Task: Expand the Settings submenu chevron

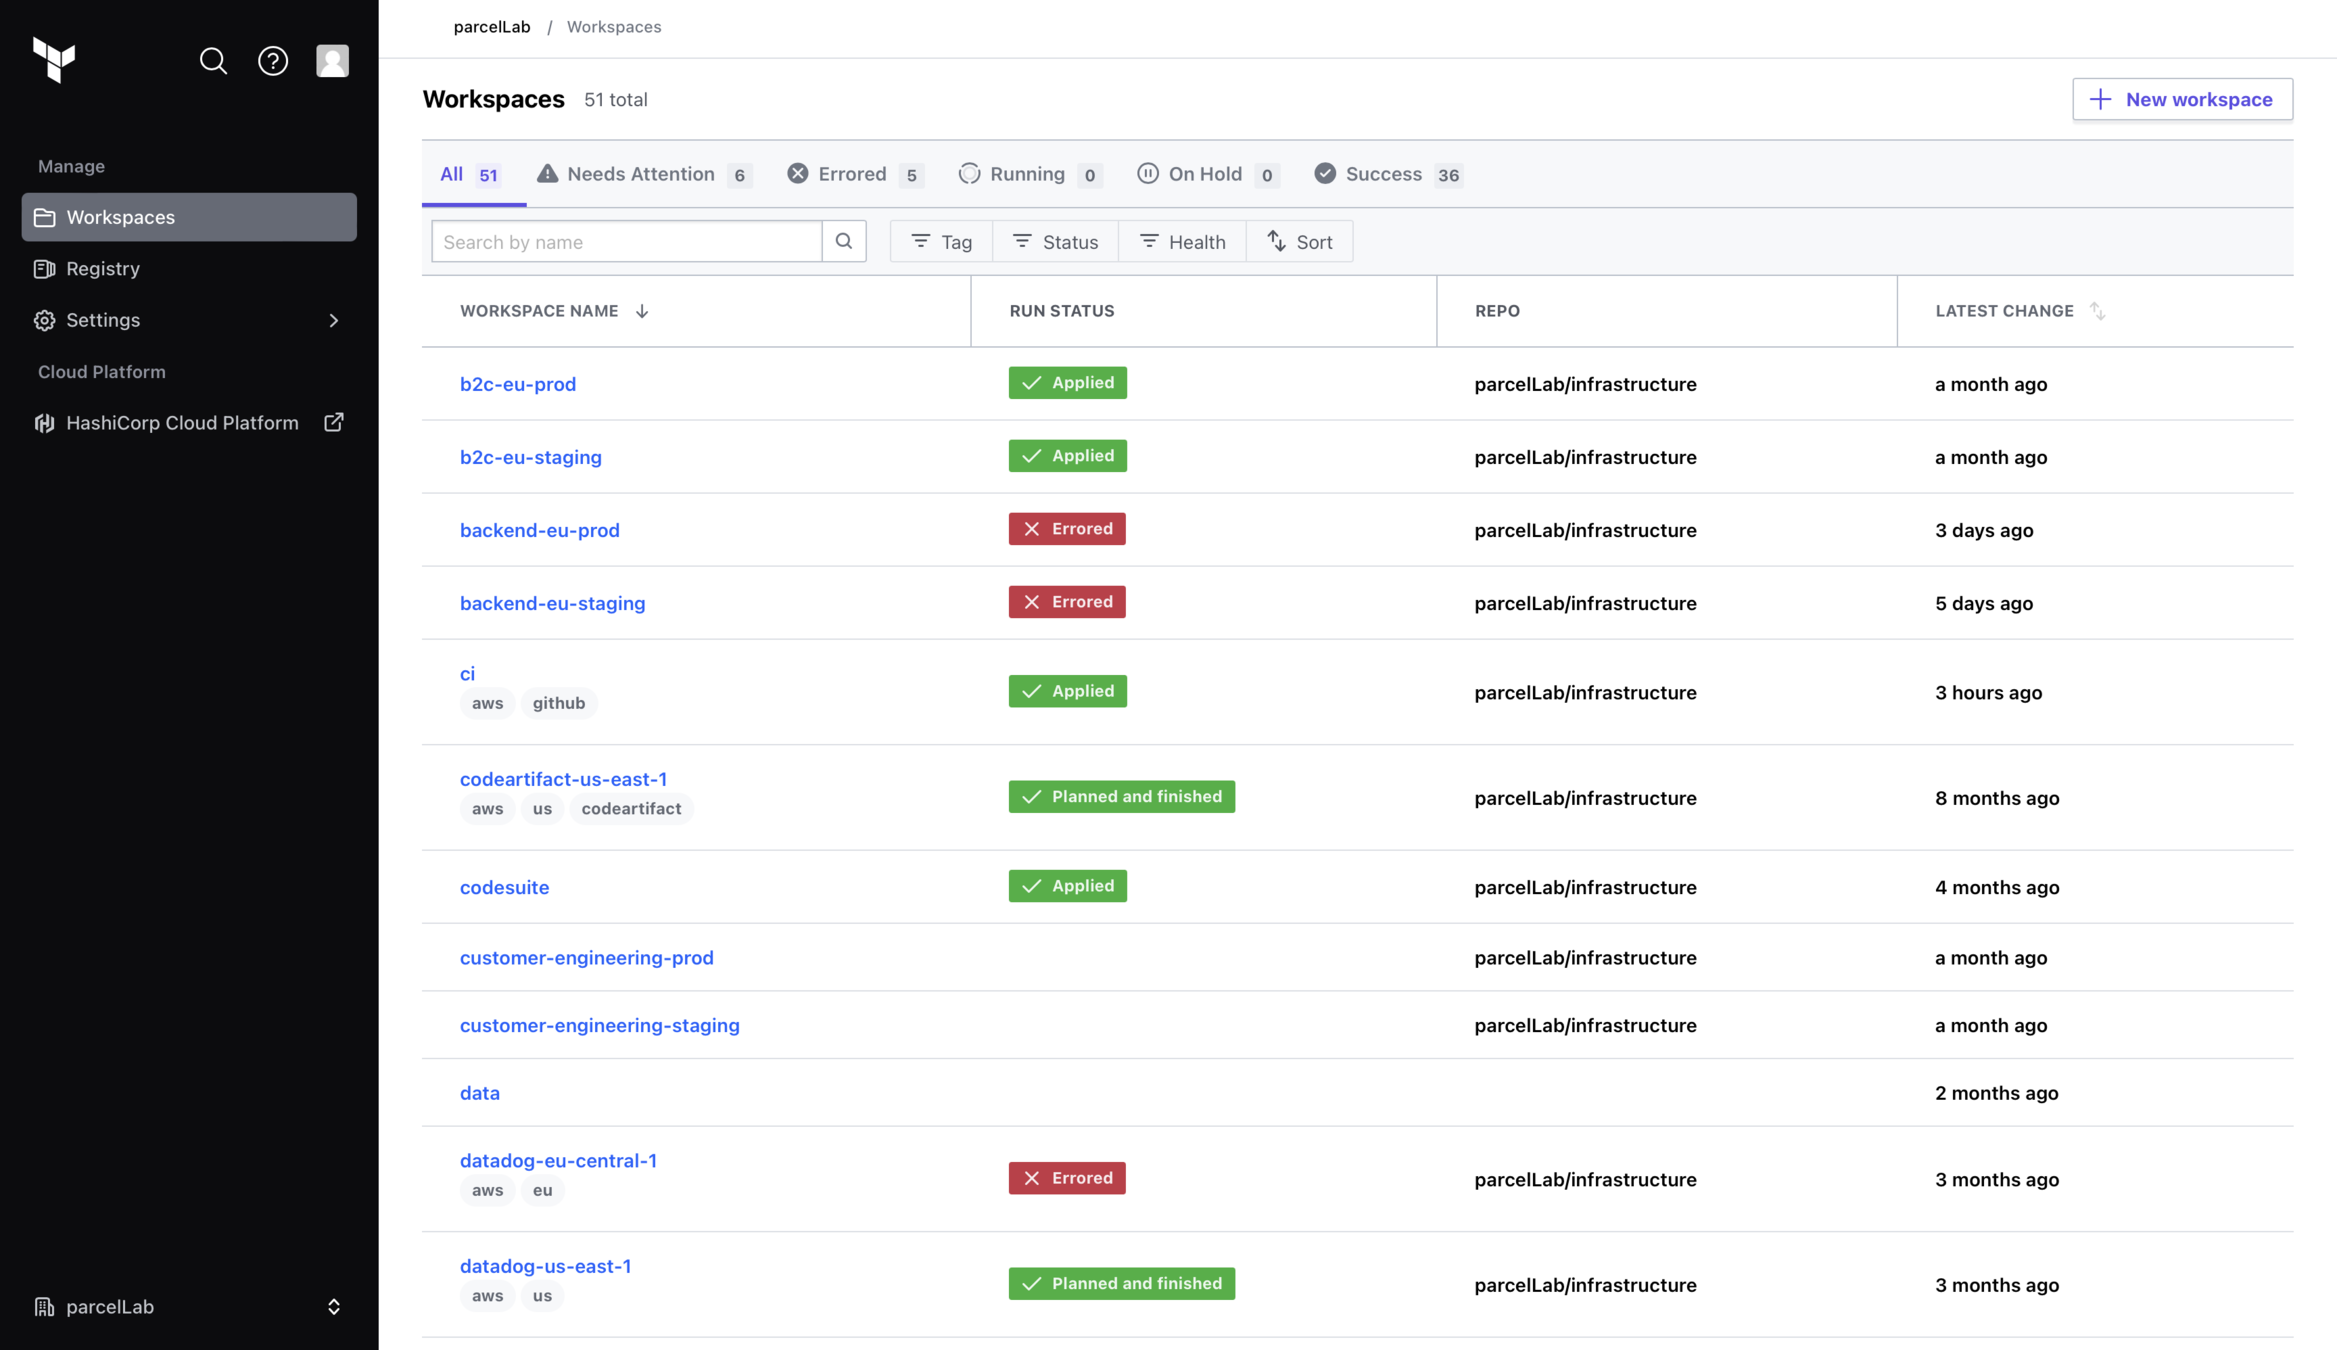Action: click(333, 320)
